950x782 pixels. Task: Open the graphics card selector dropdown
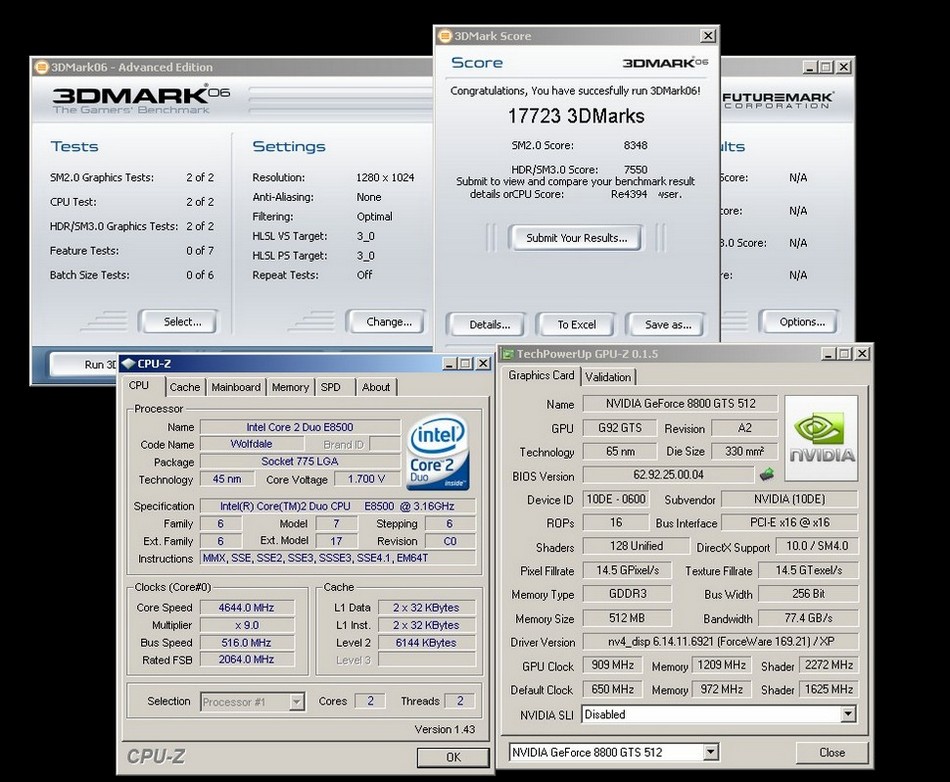point(711,752)
